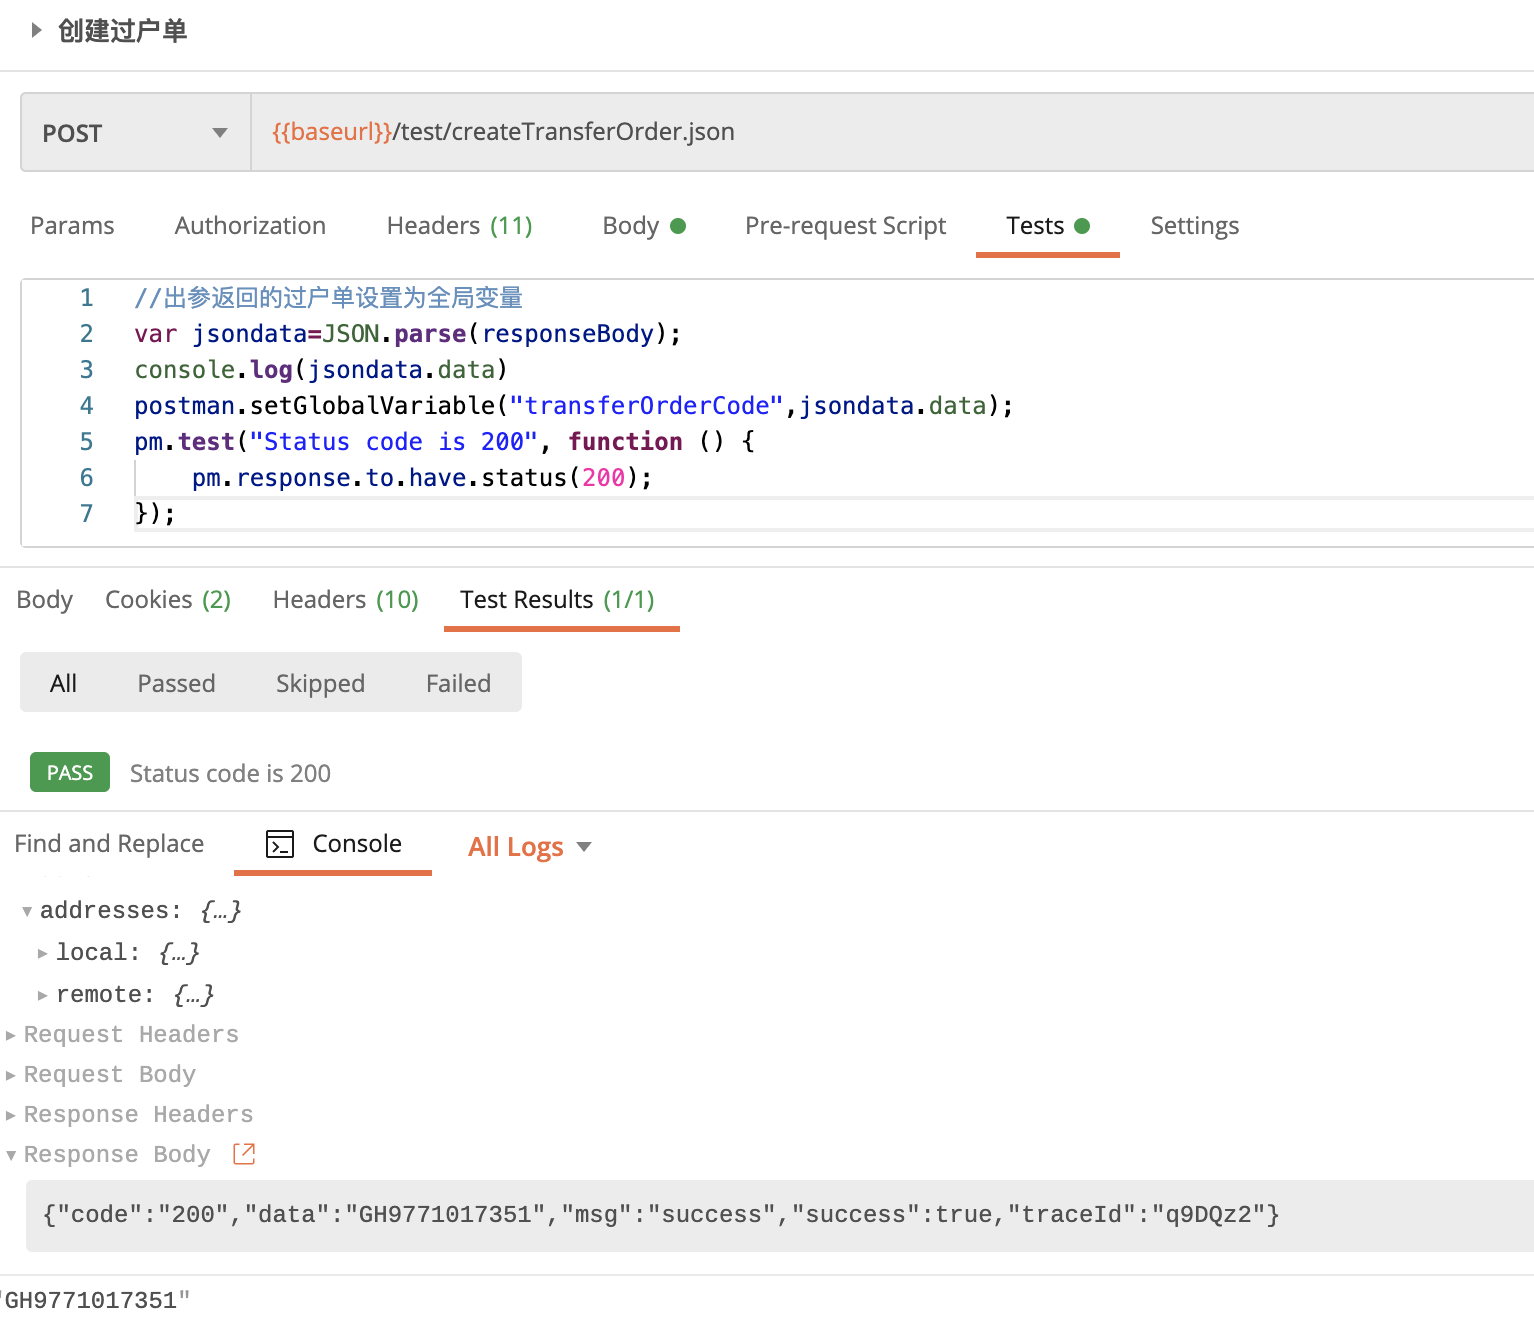Open the Settings tab
This screenshot has height=1340, width=1534.
[1194, 226]
